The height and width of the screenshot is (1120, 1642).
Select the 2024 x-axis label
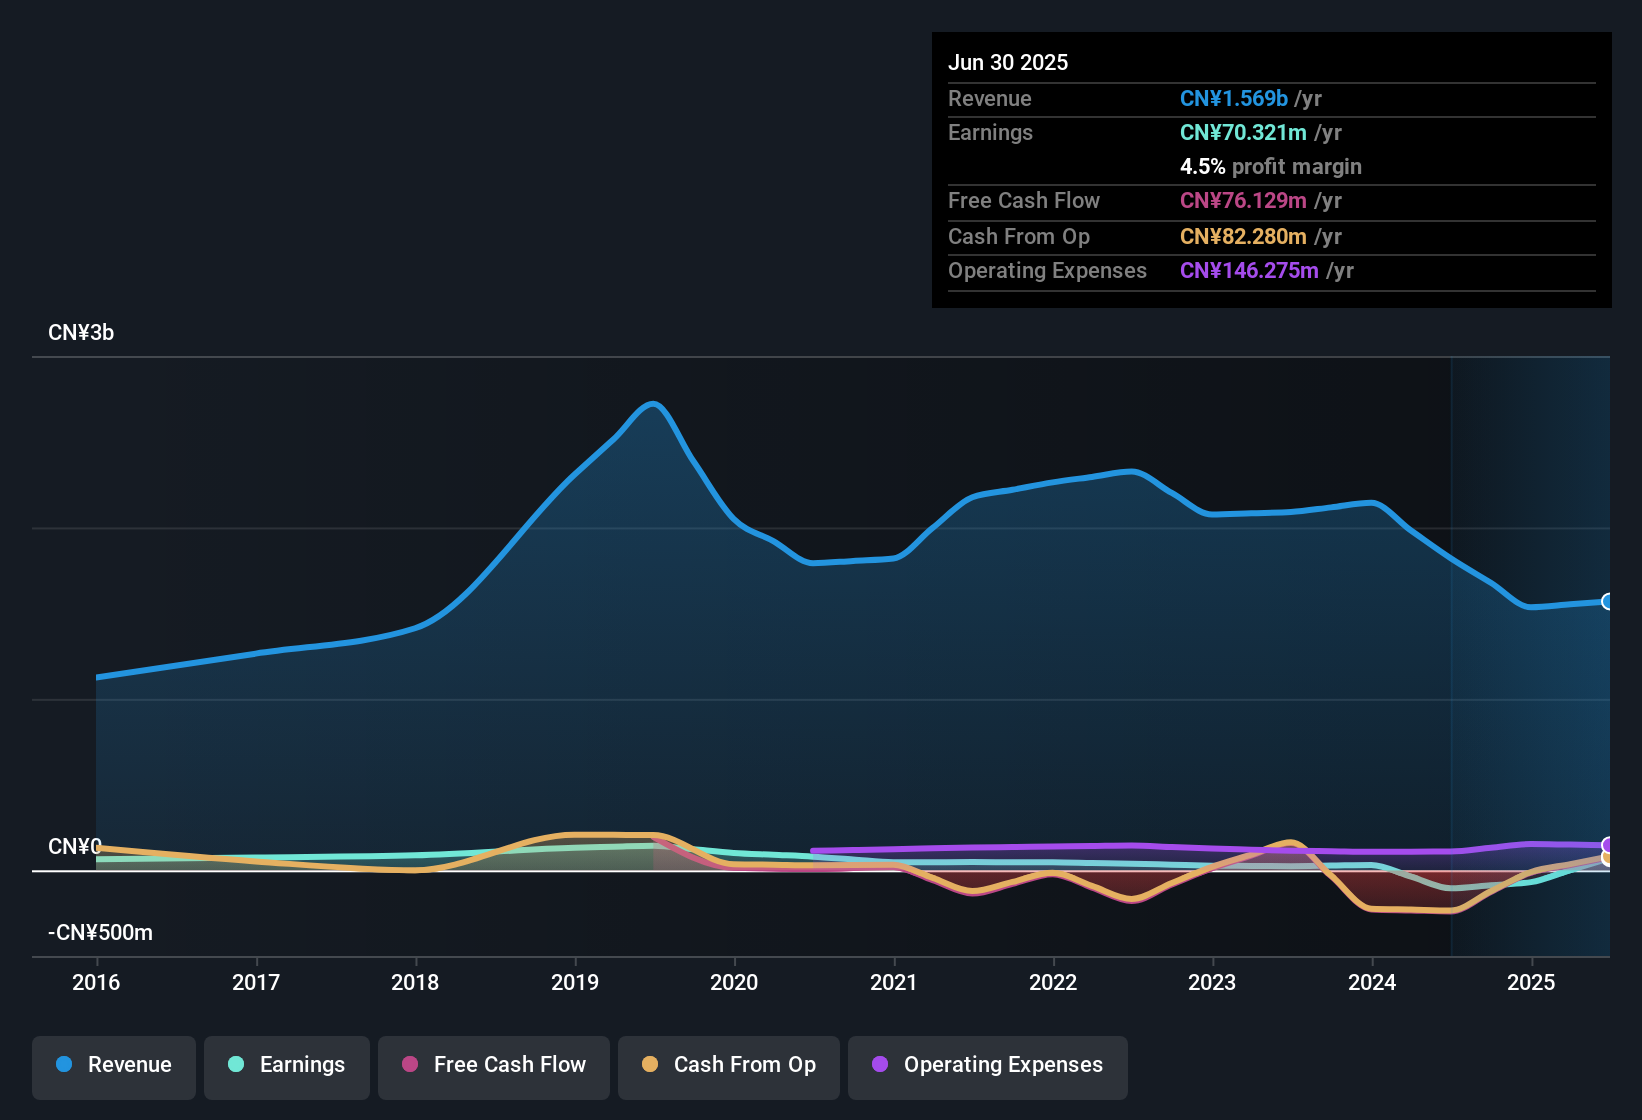click(x=1372, y=982)
